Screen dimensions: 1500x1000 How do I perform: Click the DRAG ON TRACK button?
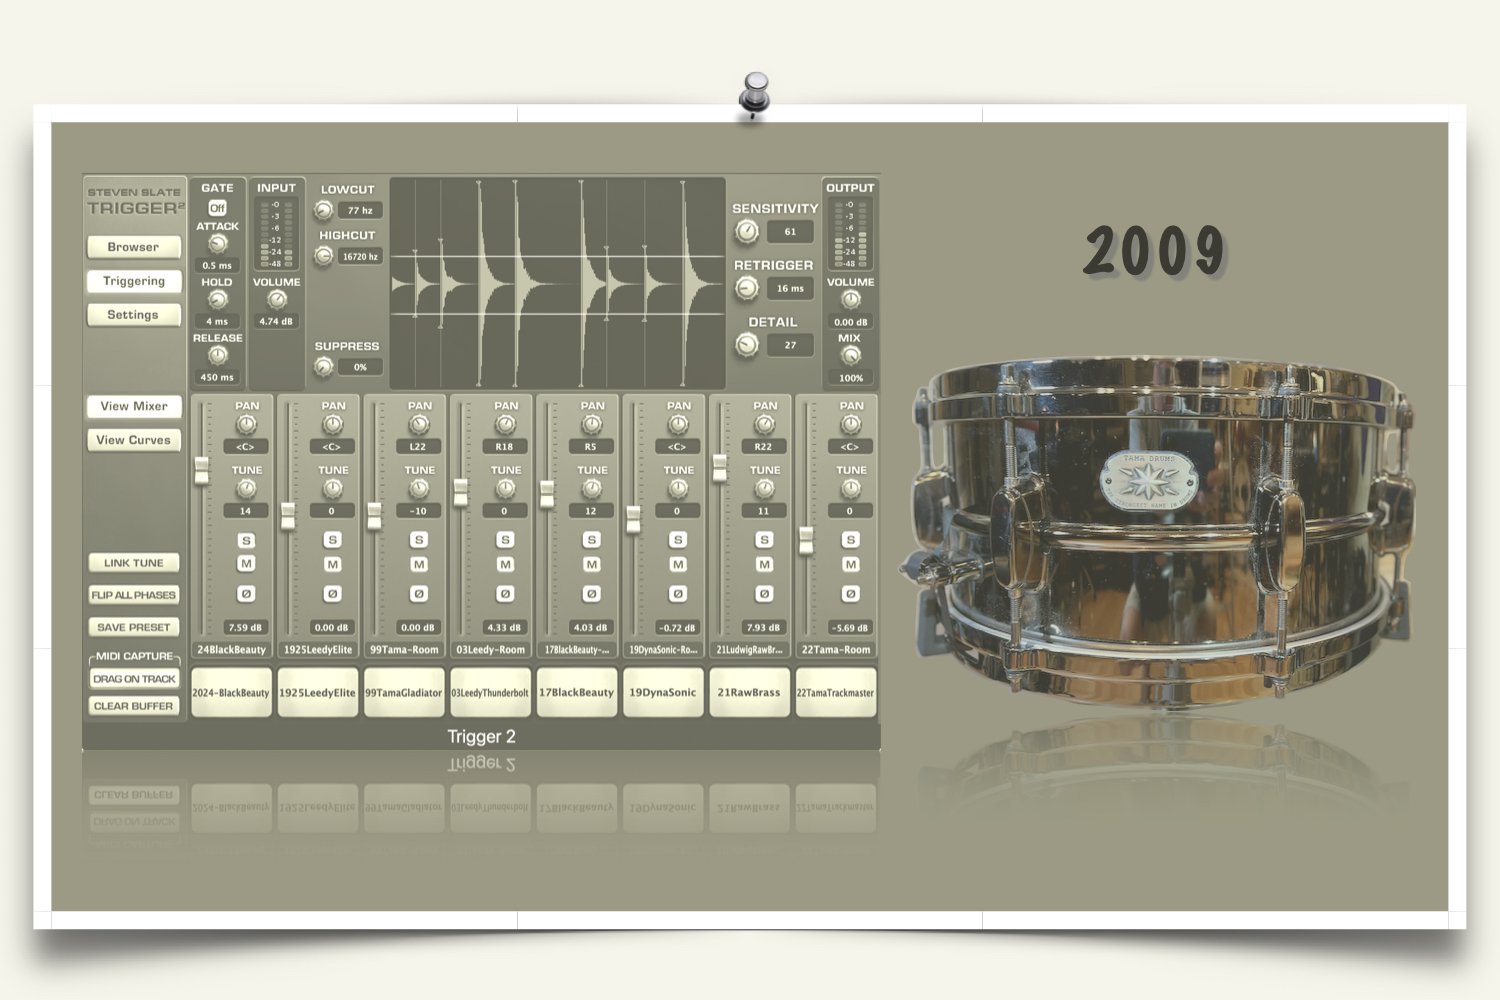pyautogui.click(x=134, y=679)
